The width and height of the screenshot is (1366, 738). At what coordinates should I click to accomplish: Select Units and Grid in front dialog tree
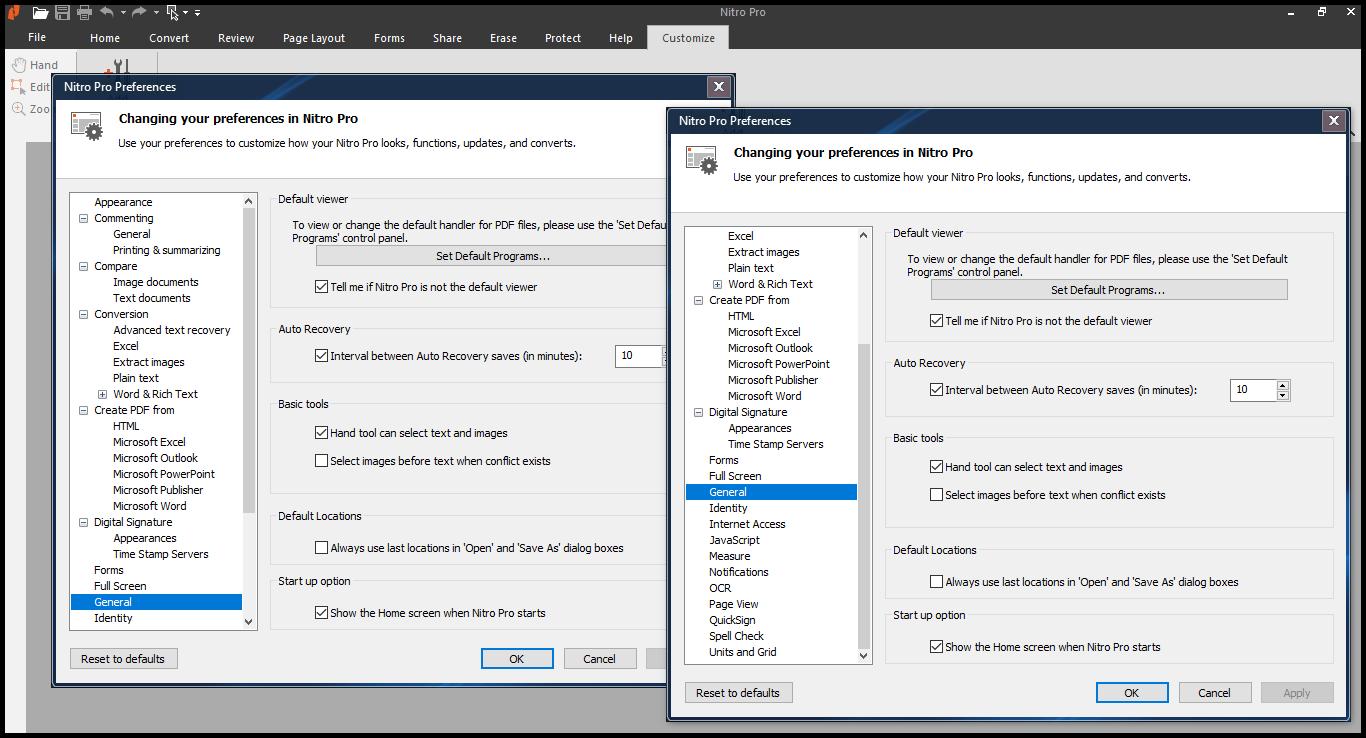point(743,652)
